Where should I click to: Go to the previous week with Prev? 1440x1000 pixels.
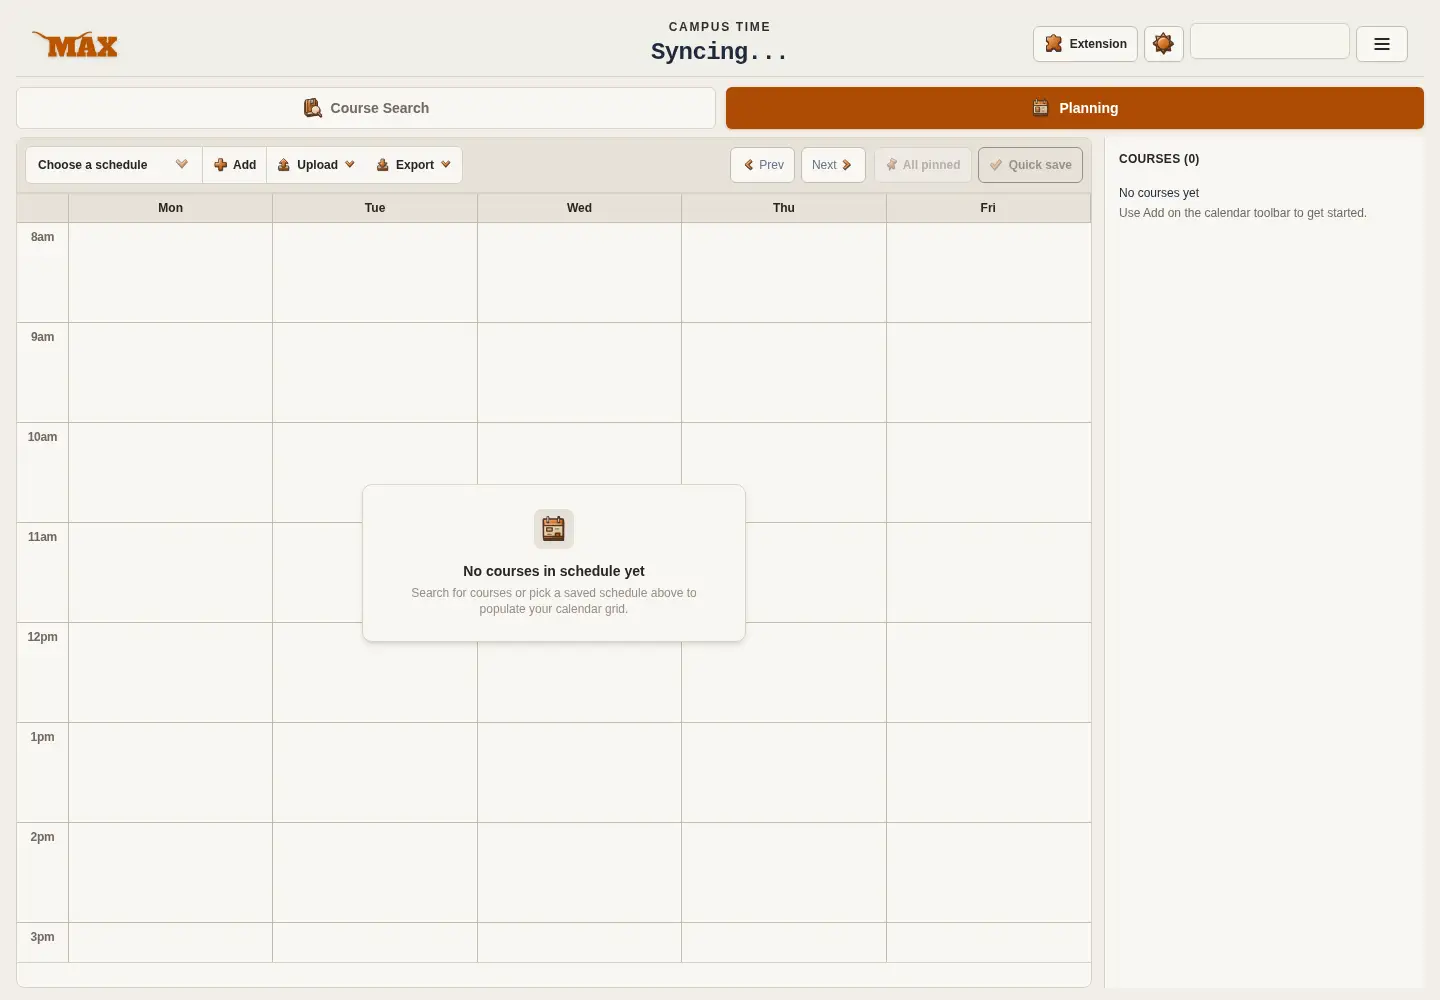pyautogui.click(x=763, y=165)
